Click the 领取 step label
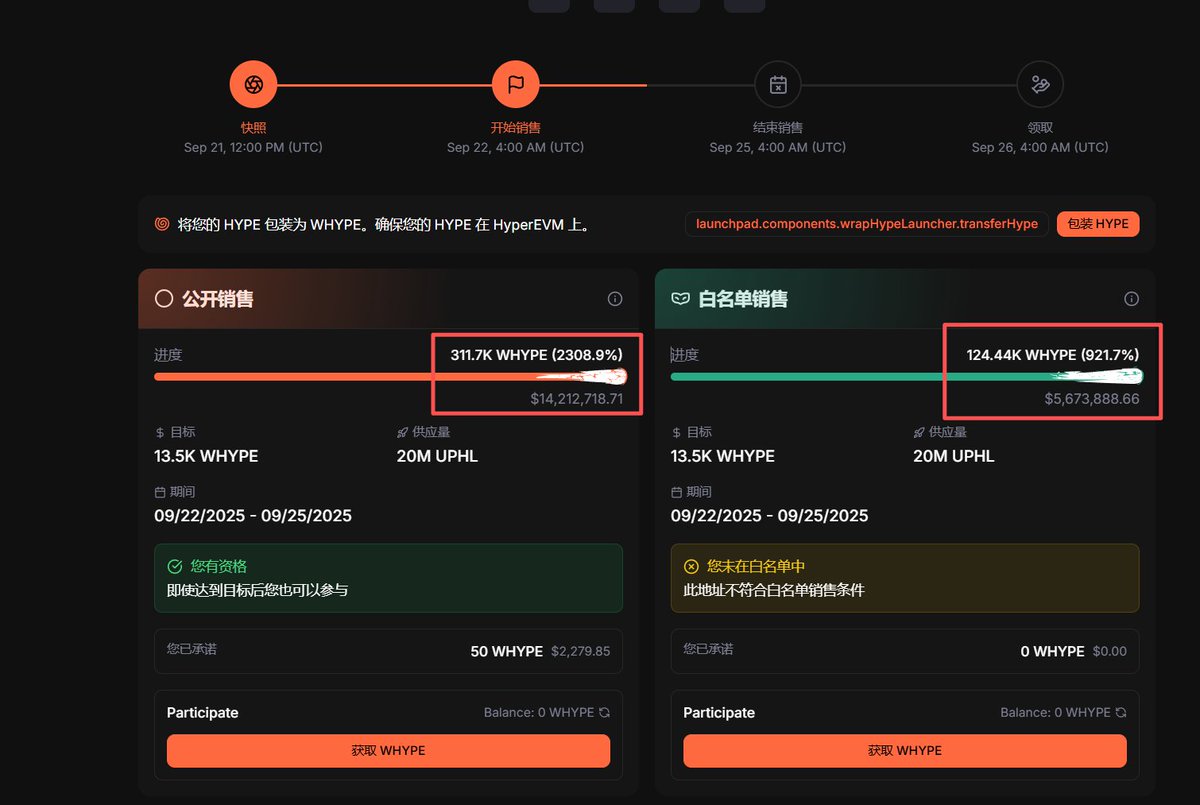The width and height of the screenshot is (1200, 805). [x=1040, y=128]
